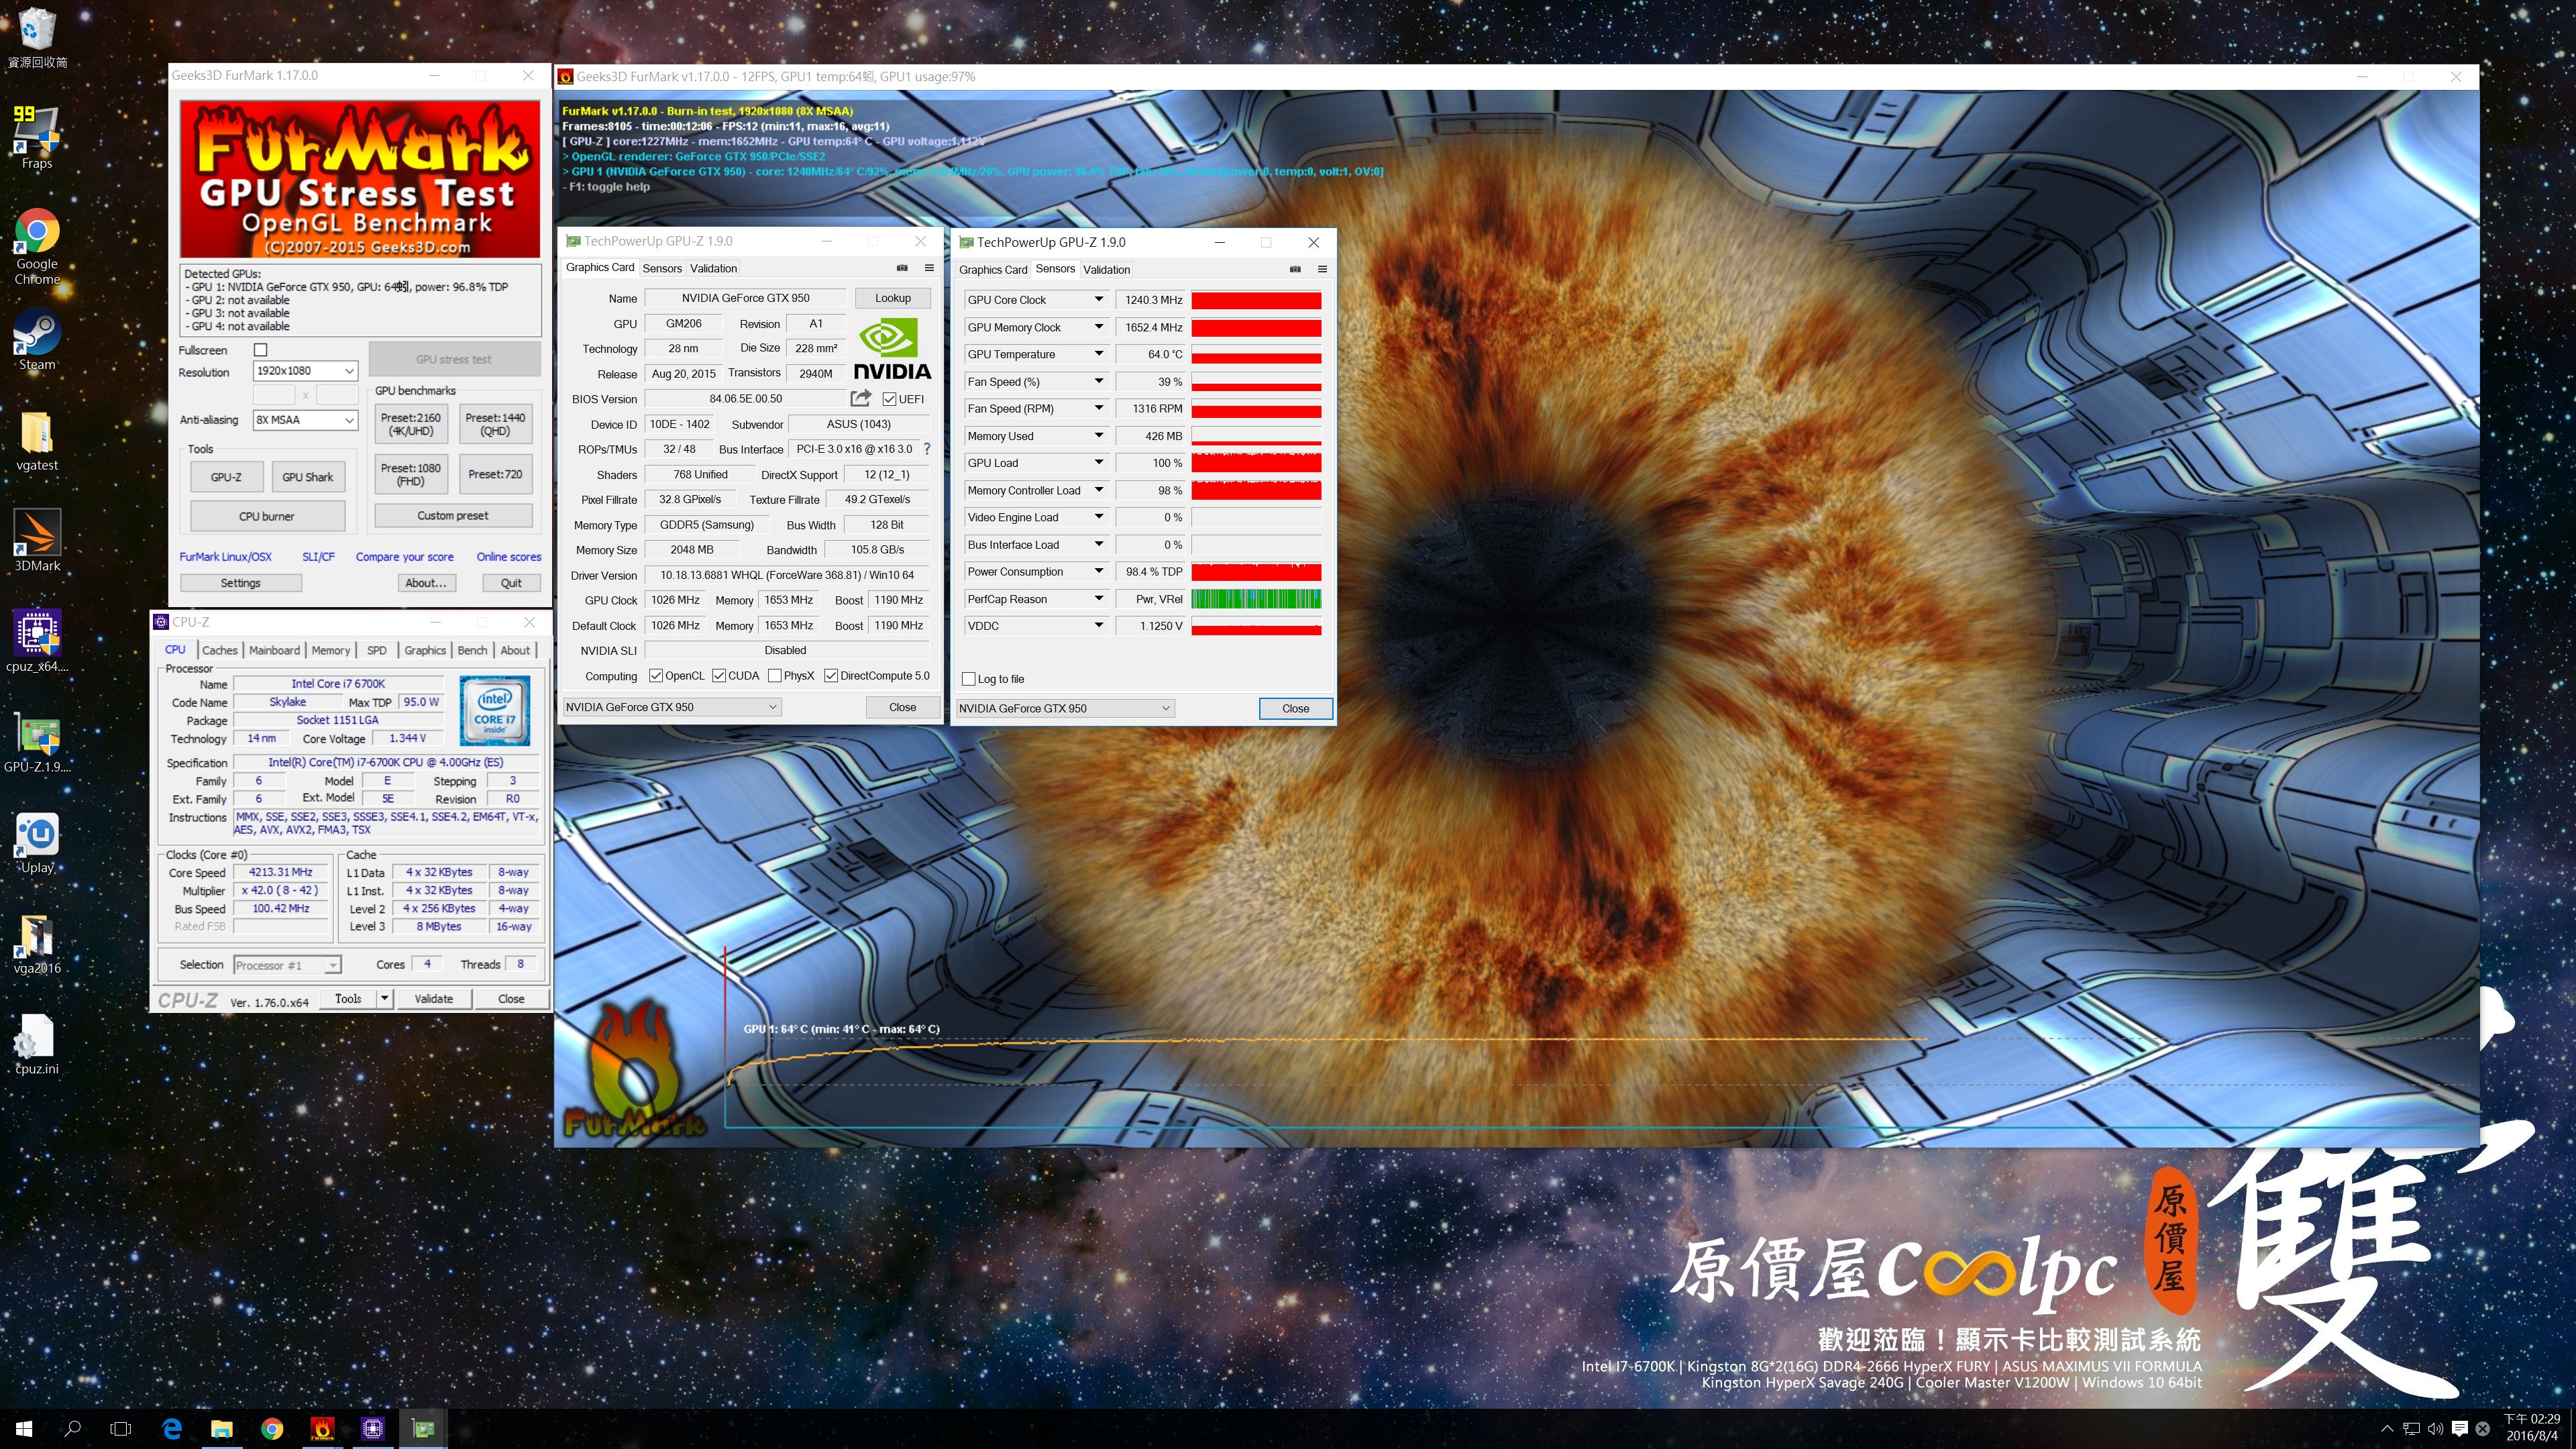Open GPU selector dropdown in GPU-Z Graphics Card window
The image size is (2576, 1449).
[671, 707]
